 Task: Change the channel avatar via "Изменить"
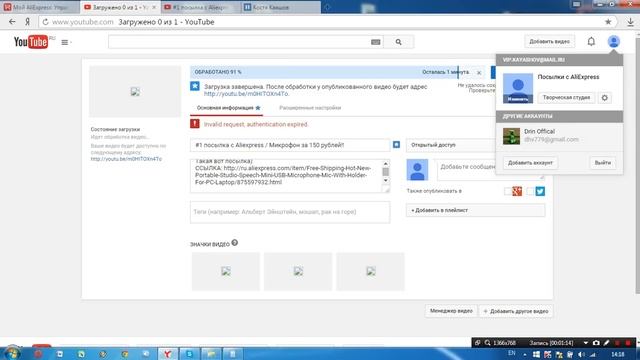point(518,99)
